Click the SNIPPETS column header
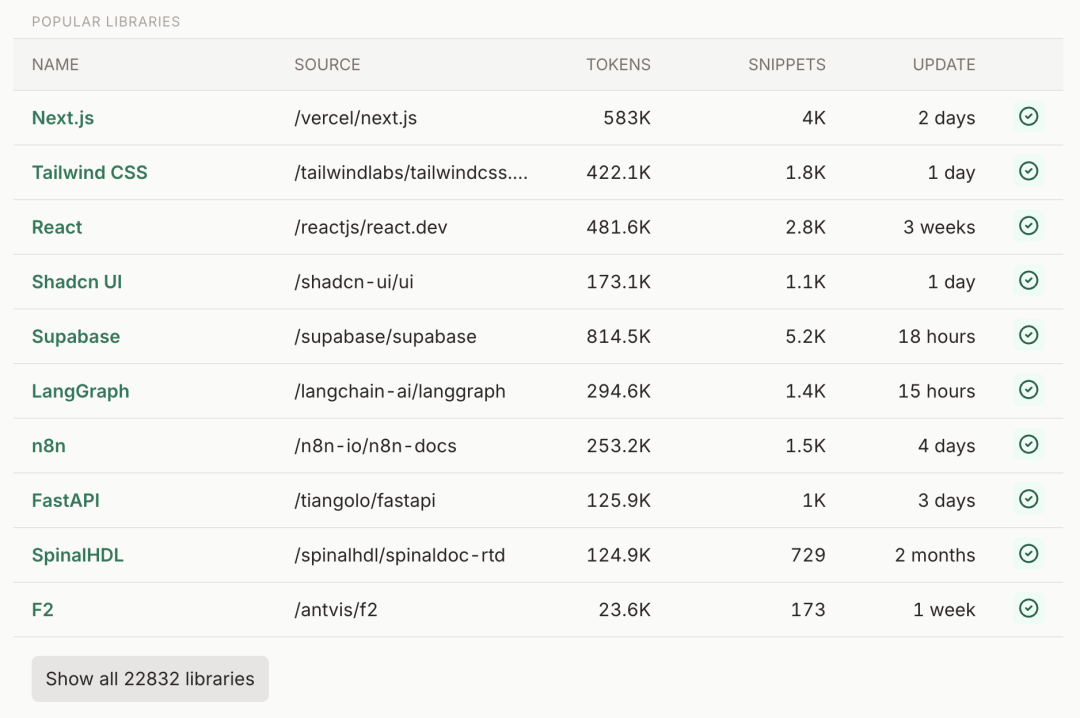Viewport: 1080px width, 718px height. tap(787, 65)
